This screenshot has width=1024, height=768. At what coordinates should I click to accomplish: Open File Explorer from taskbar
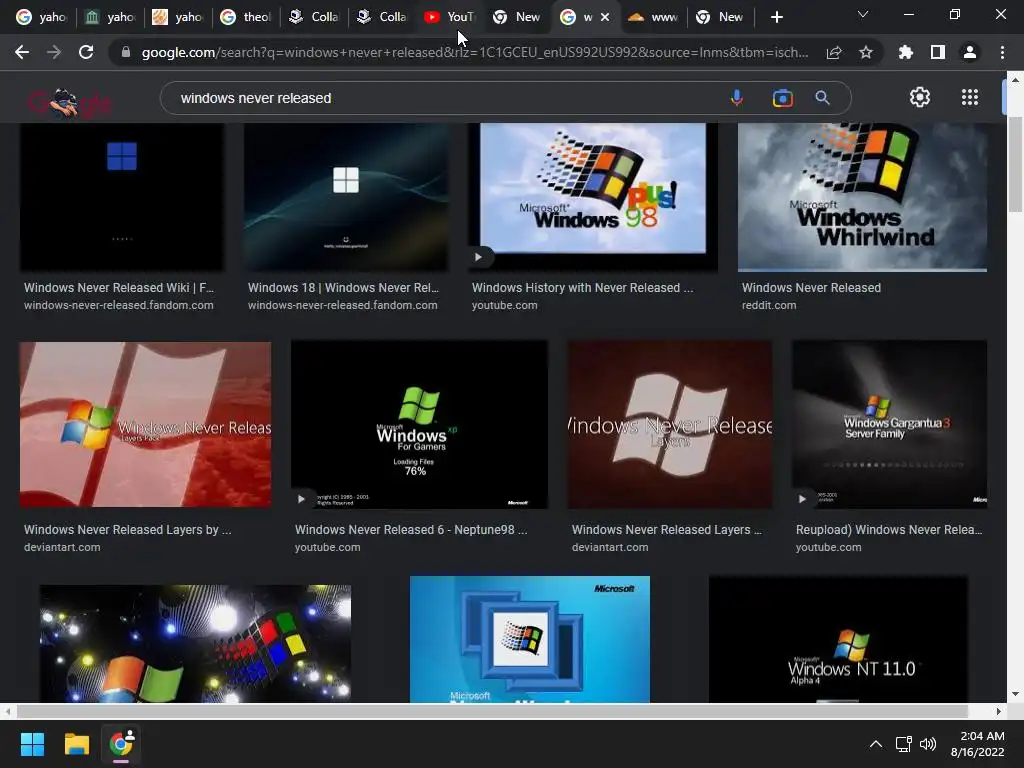click(76, 744)
